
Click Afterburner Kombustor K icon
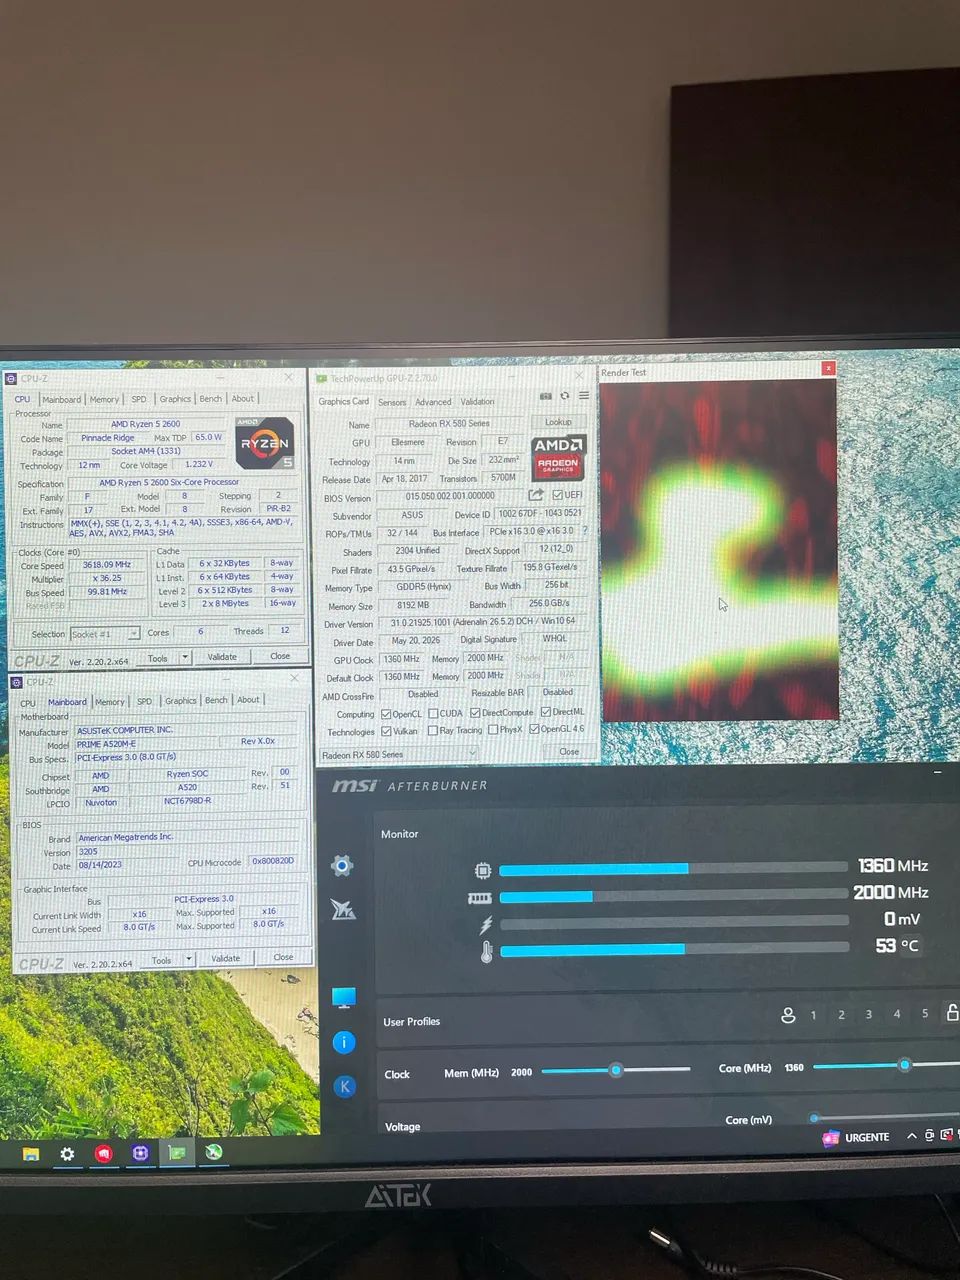tap(344, 1086)
